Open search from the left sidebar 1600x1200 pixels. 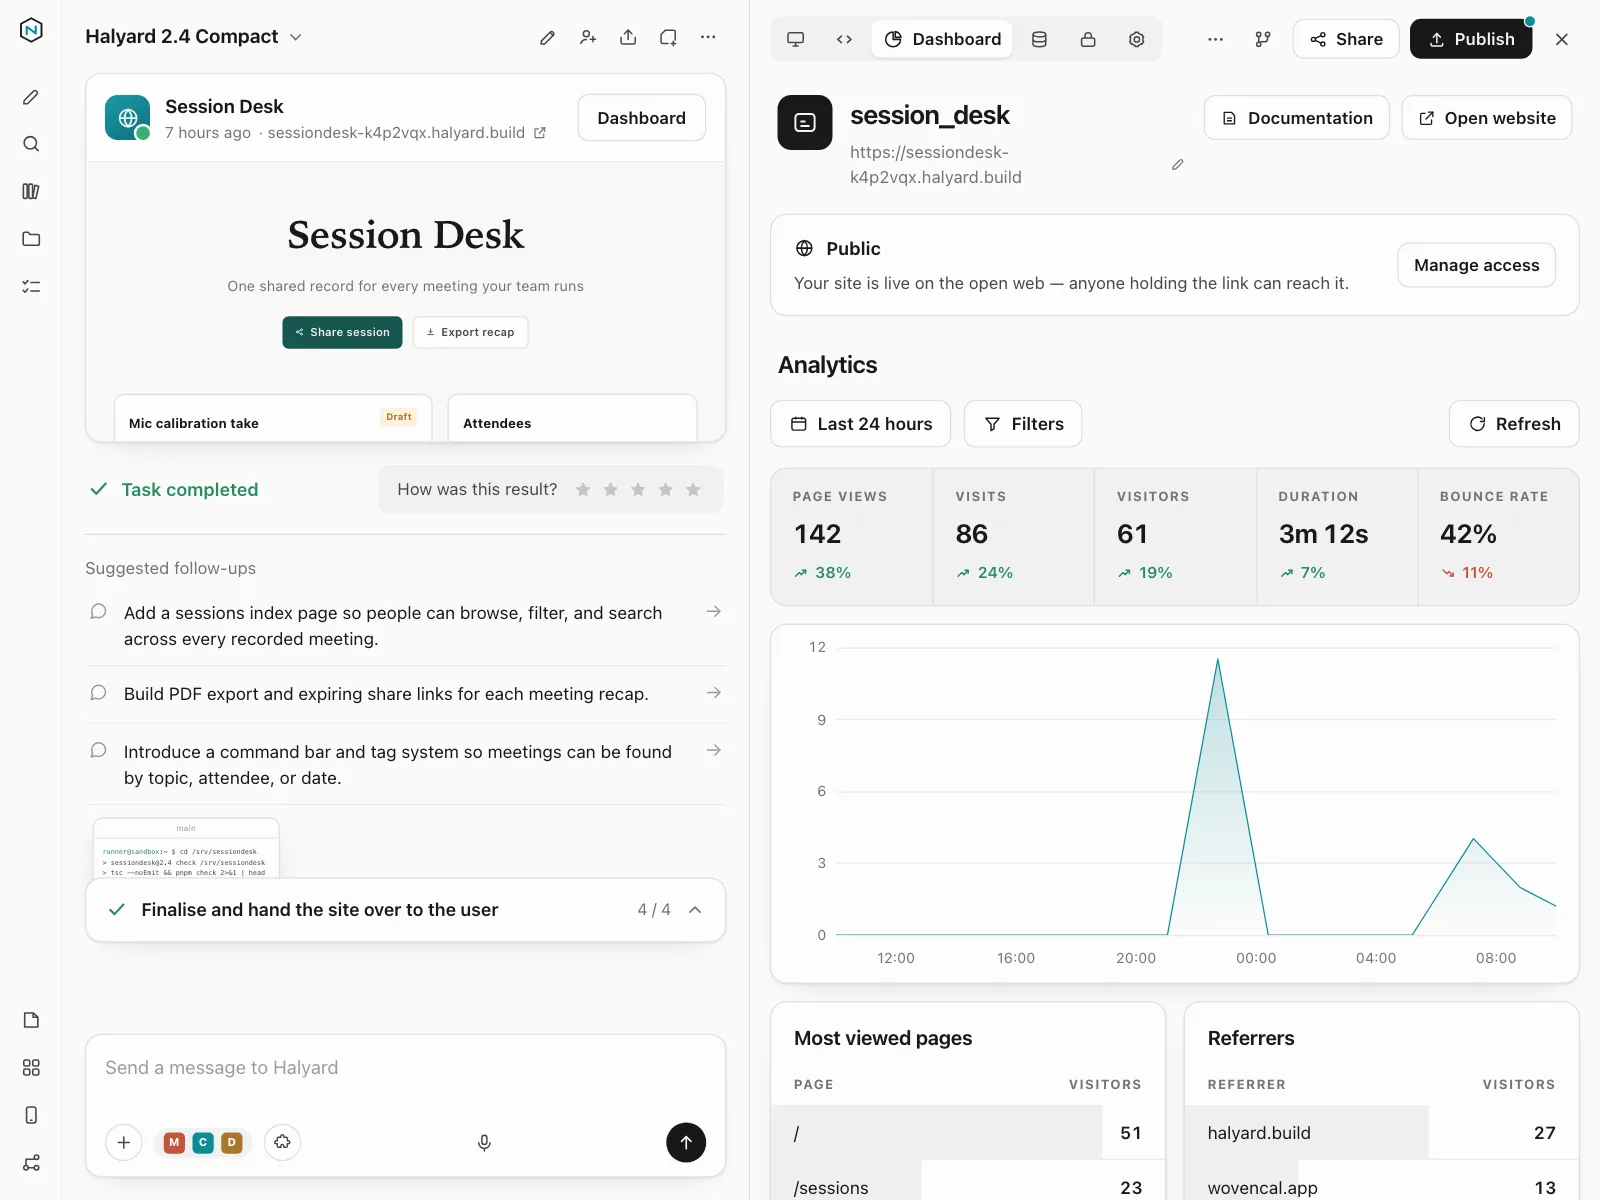31,144
